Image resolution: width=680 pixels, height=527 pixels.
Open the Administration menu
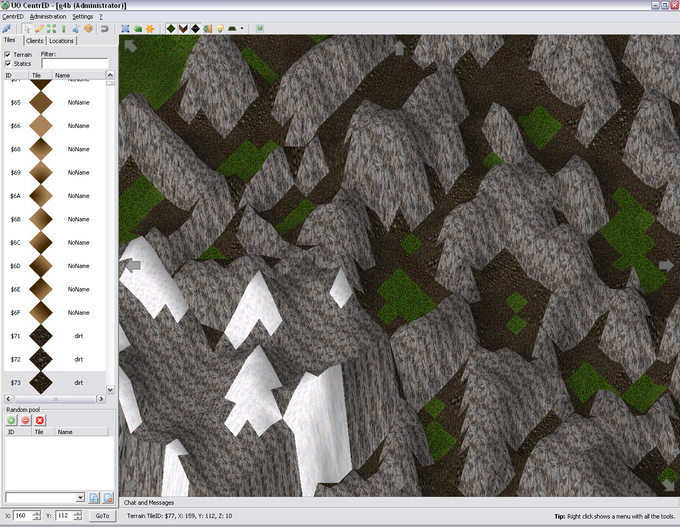point(48,17)
